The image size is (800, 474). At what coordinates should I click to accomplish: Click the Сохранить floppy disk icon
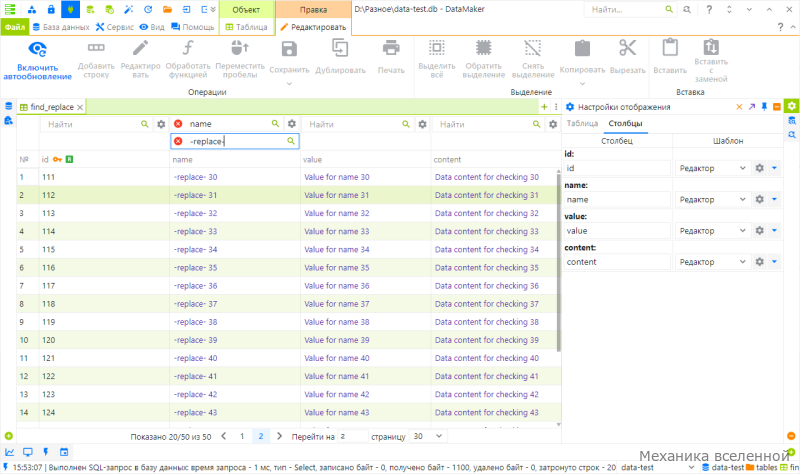tap(289, 49)
